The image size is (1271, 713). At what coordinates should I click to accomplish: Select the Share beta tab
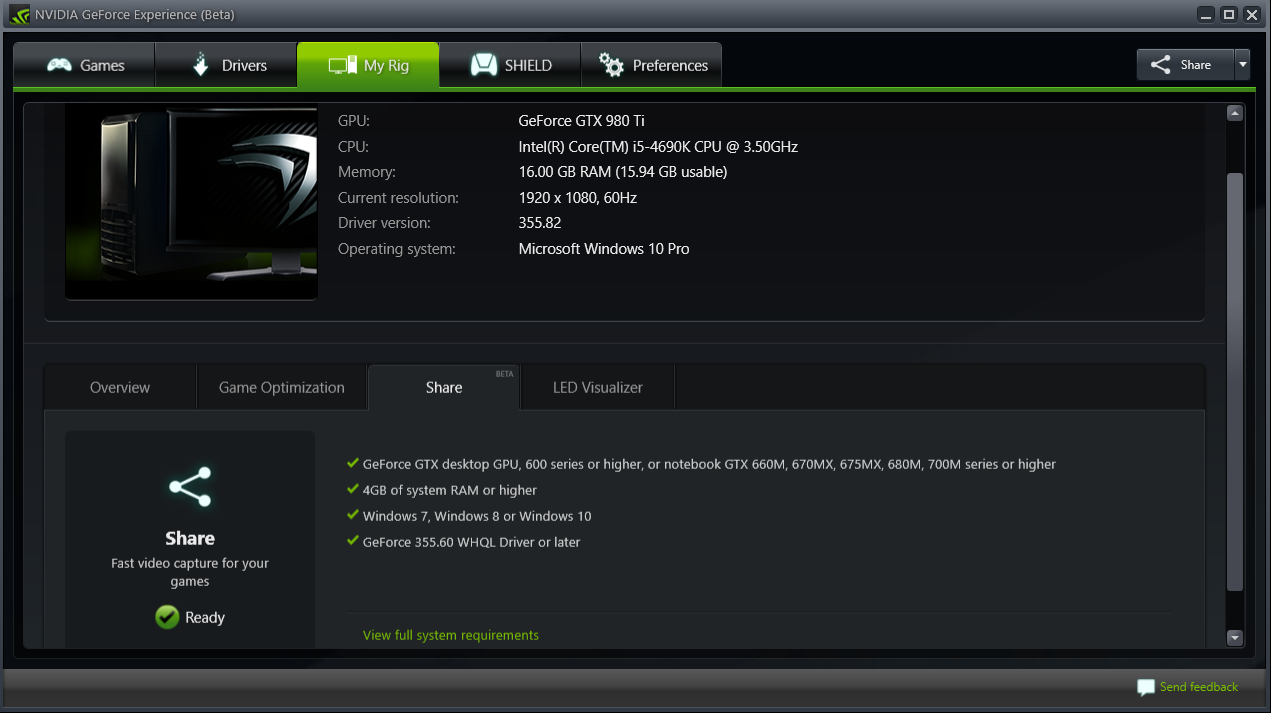(x=444, y=387)
